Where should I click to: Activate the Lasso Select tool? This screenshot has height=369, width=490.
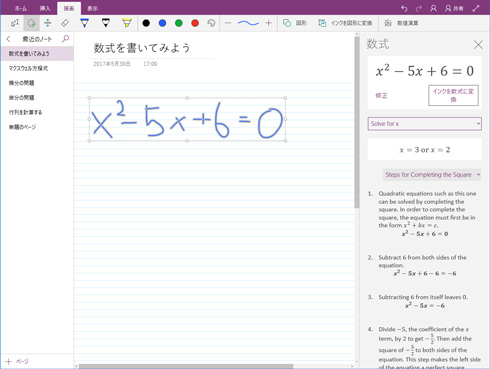(31, 23)
